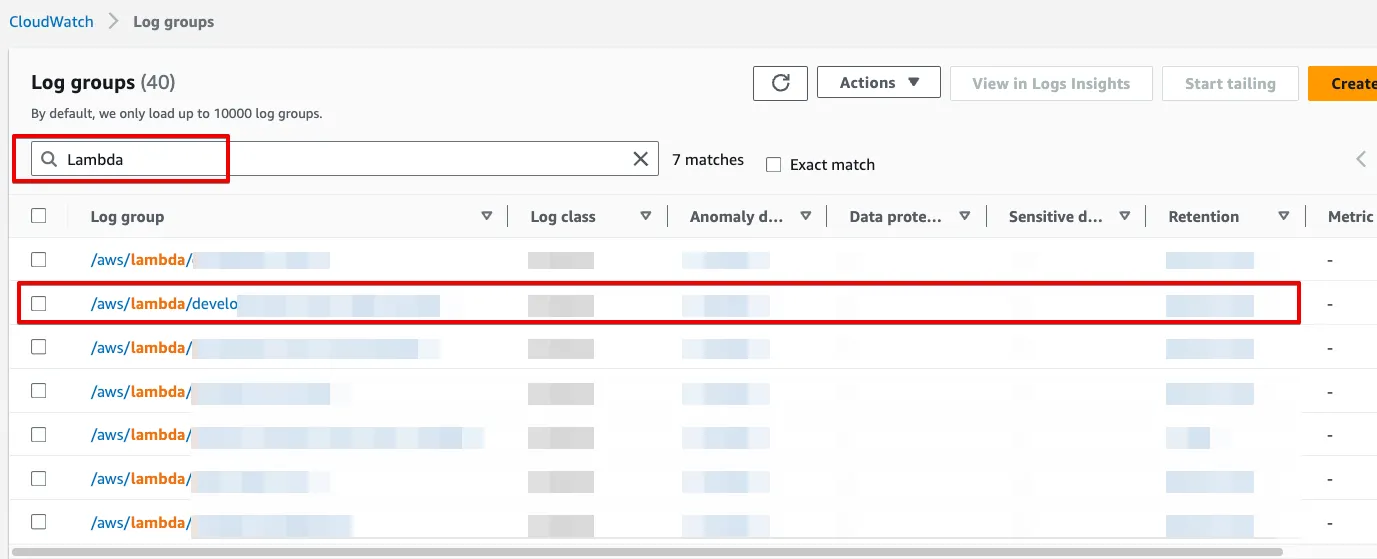Click Log groups breadcrumb text
The image size is (1377, 559).
click(173, 21)
